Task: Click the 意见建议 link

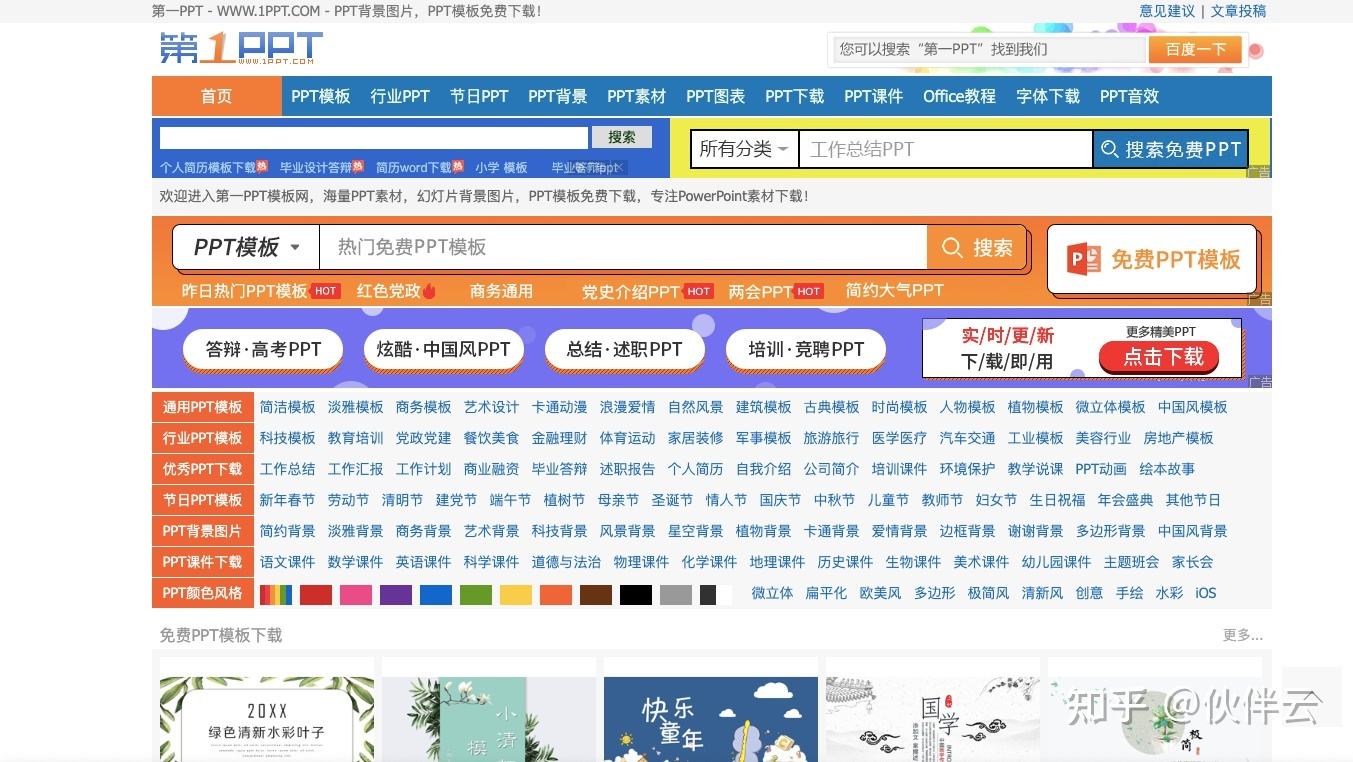Action: [1167, 11]
